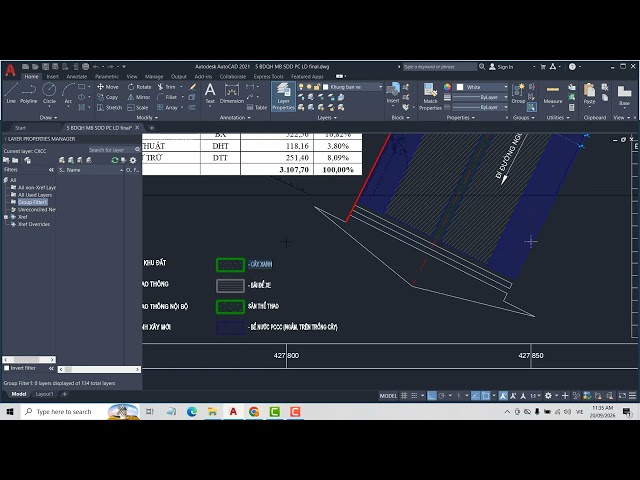Activate the Scale command
The height and width of the screenshot is (480, 640).
[138, 107]
